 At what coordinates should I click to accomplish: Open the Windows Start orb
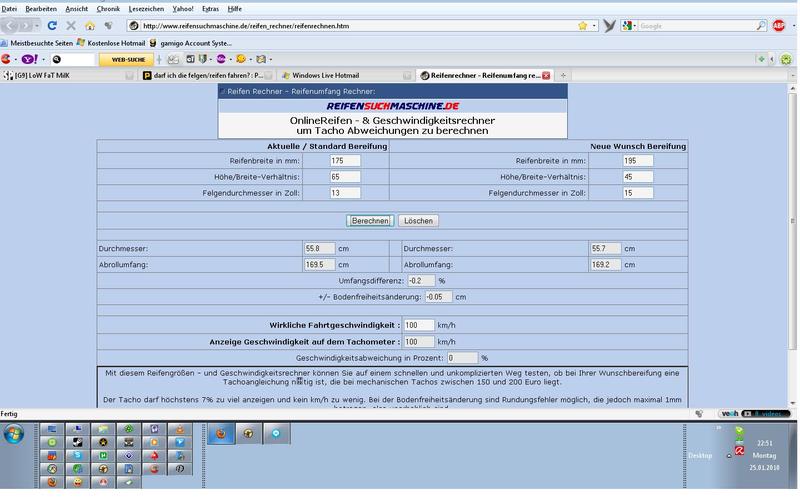[x=14, y=435]
